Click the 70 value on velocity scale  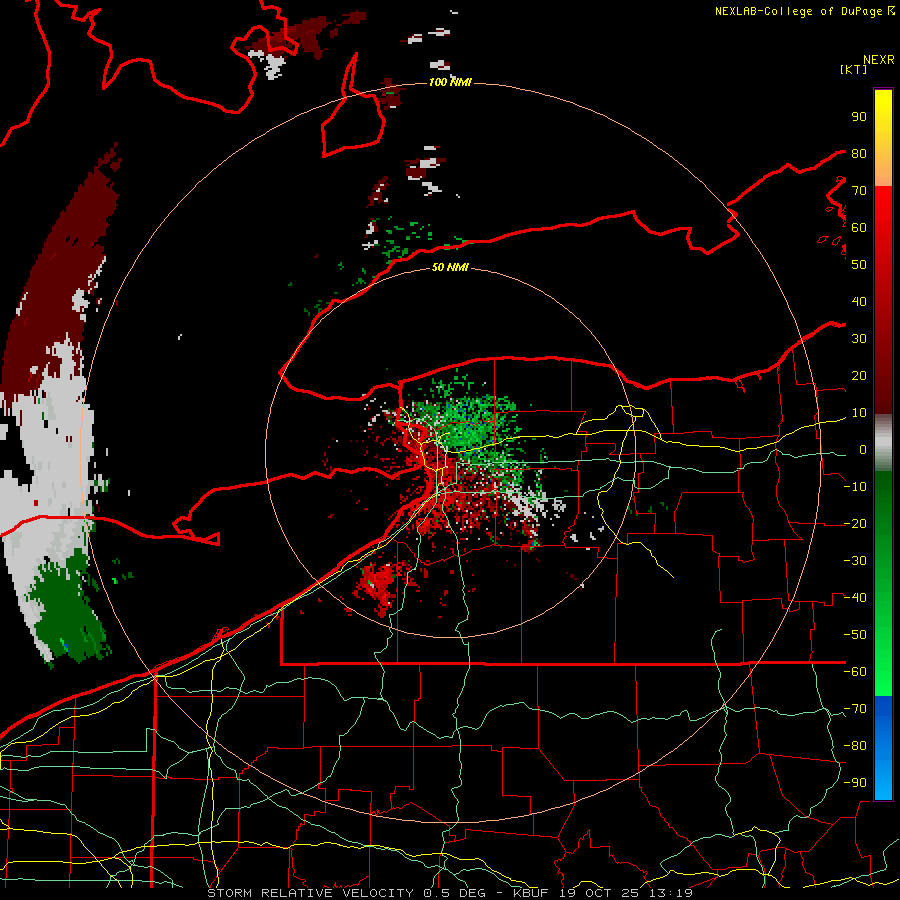859,191
